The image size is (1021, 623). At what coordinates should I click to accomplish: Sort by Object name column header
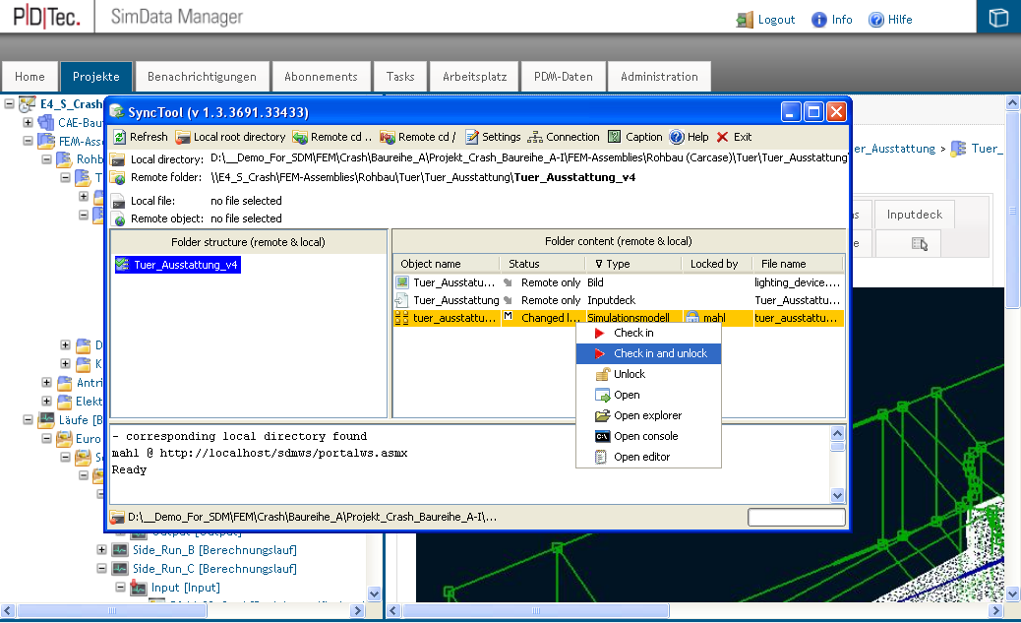(446, 264)
